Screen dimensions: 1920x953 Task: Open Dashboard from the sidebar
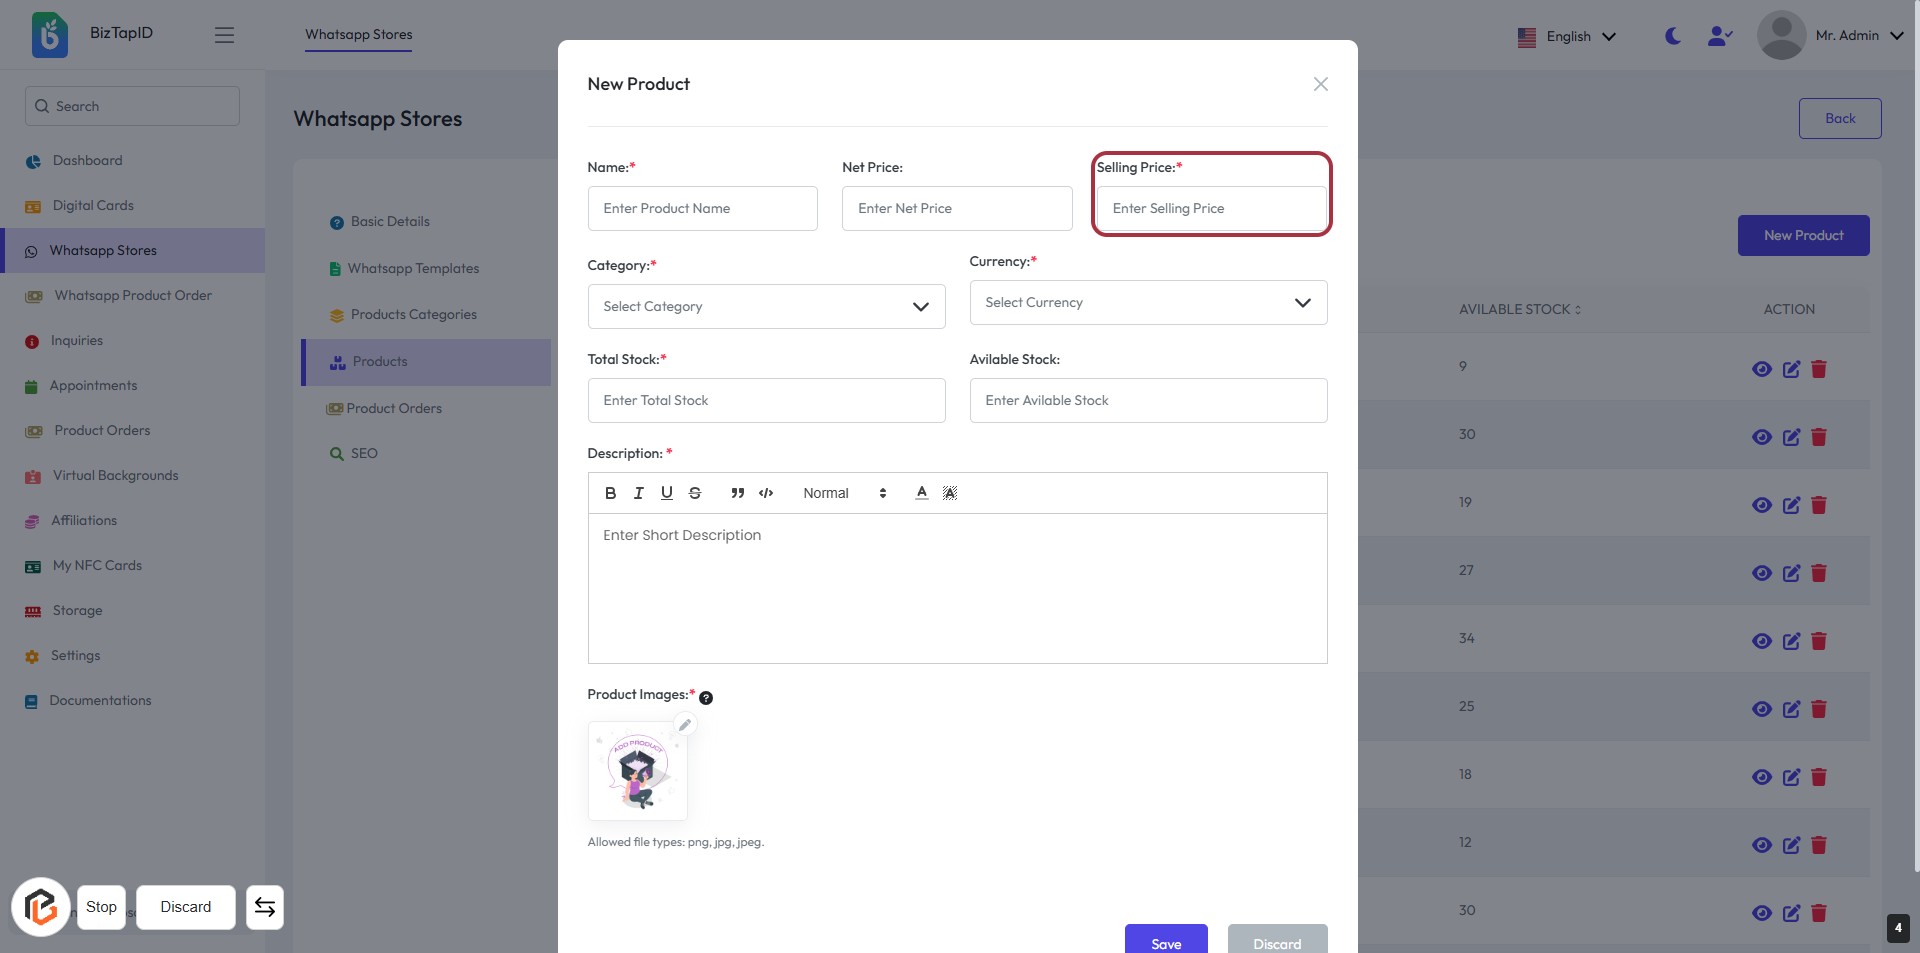pos(87,161)
